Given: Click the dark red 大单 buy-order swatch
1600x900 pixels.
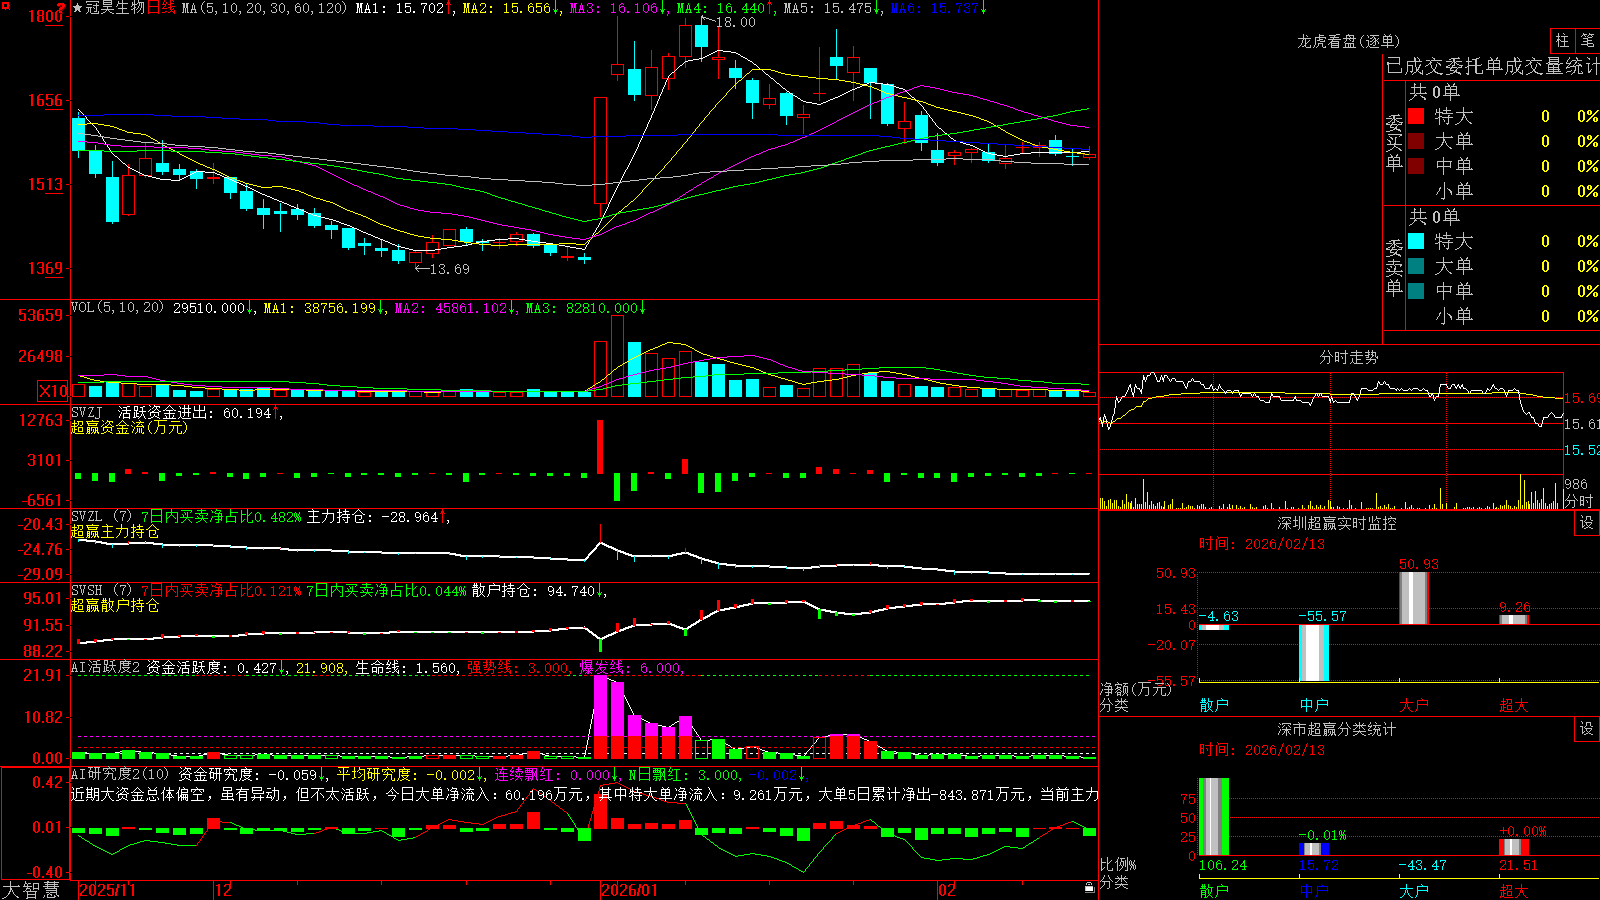Looking at the screenshot, I should pyautogui.click(x=1416, y=141).
